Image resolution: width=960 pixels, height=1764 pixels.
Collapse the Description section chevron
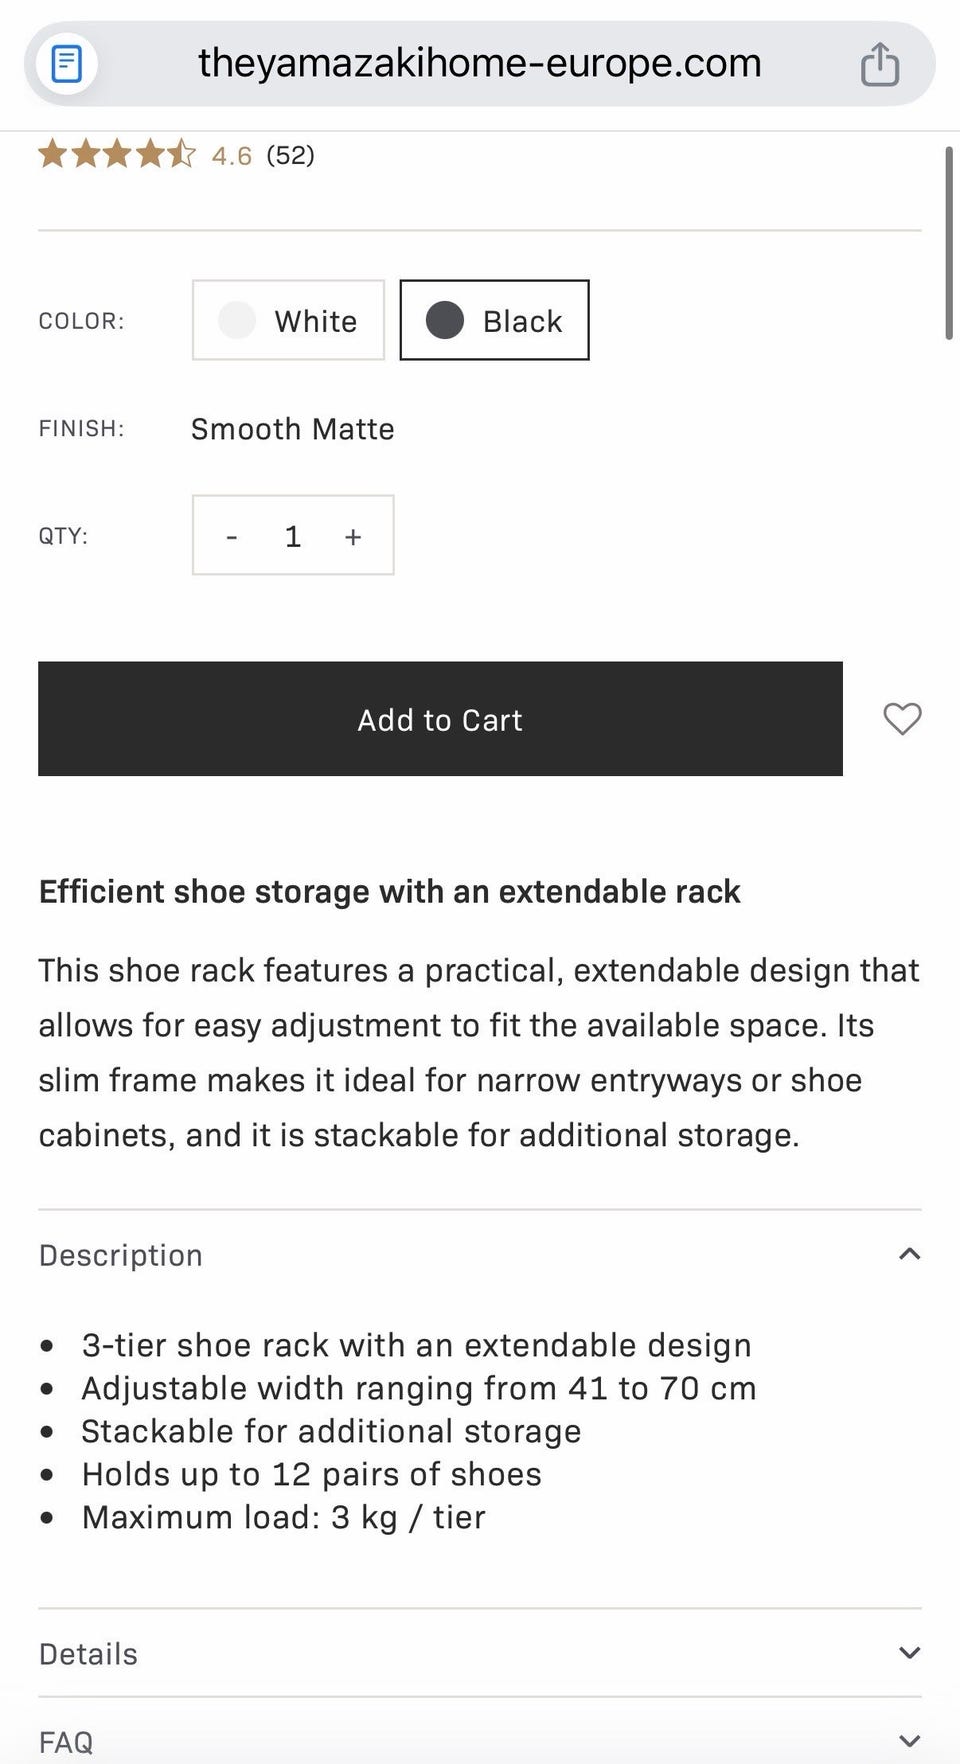pyautogui.click(x=909, y=1254)
